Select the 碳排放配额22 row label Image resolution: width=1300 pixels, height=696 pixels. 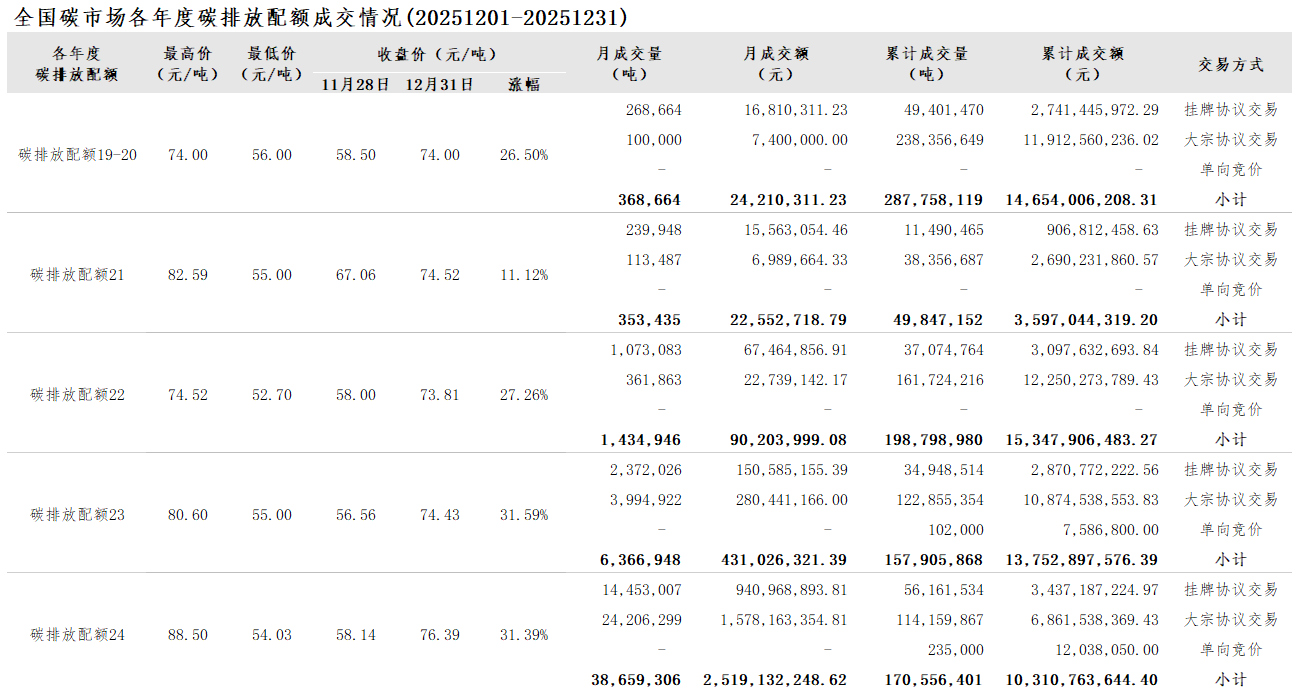(x=78, y=395)
